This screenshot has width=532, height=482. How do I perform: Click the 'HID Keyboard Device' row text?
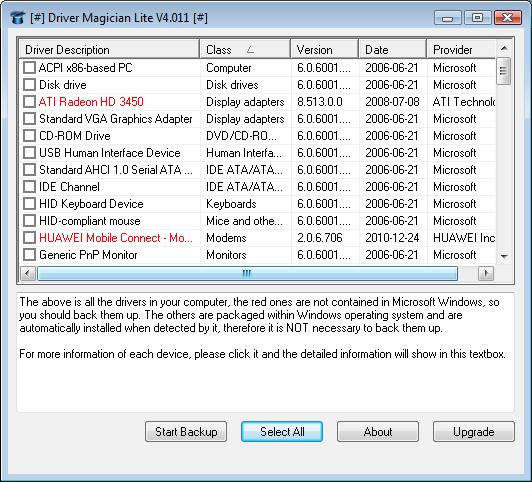coord(91,204)
